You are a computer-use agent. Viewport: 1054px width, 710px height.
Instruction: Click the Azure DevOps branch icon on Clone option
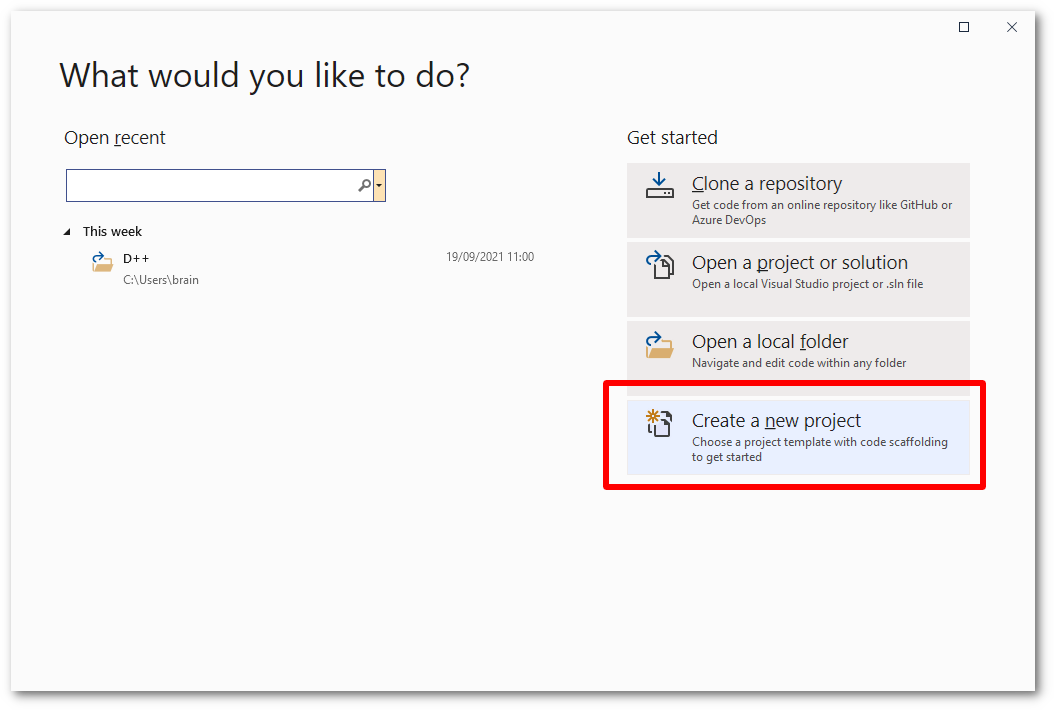[x=660, y=184]
